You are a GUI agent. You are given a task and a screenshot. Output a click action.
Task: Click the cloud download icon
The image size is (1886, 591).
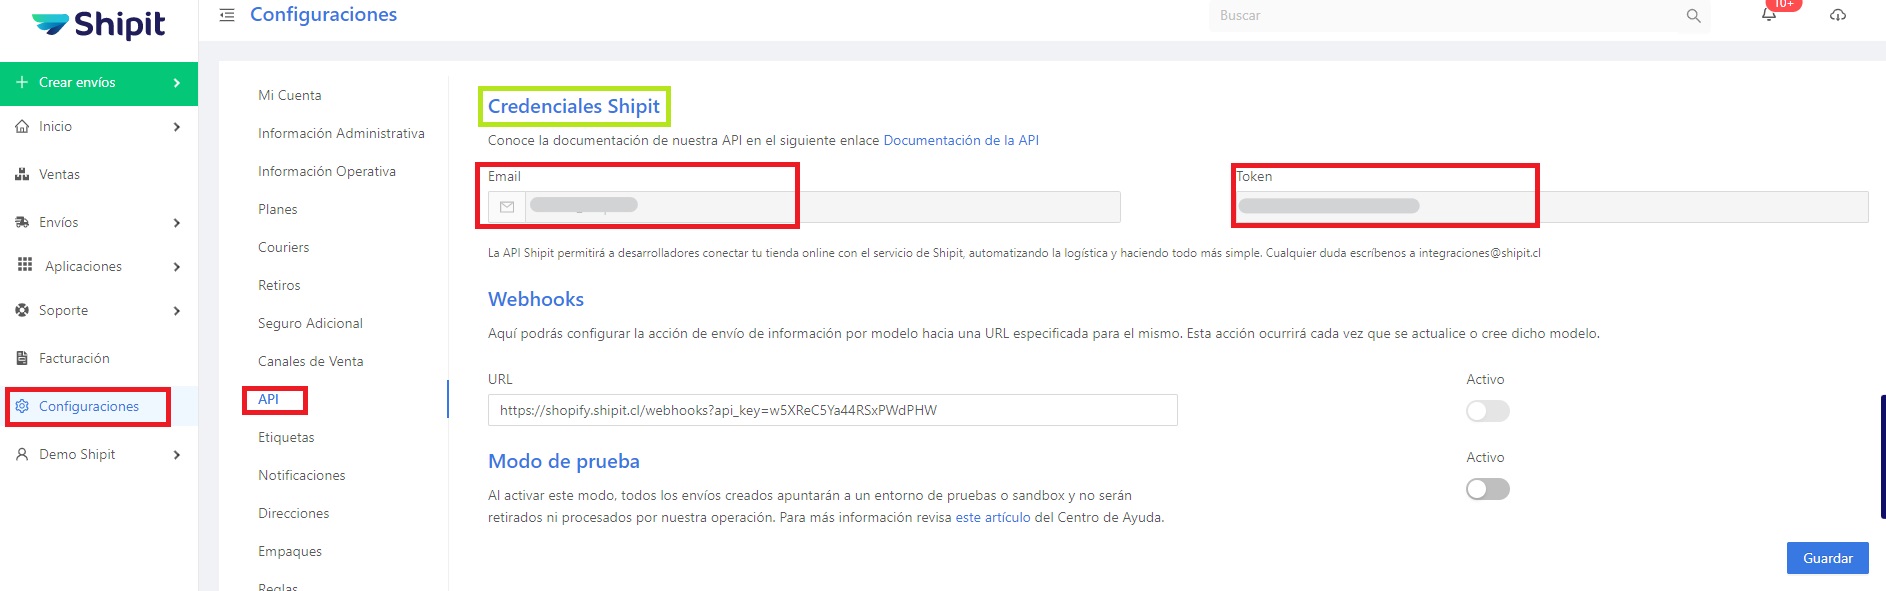coord(1838,15)
